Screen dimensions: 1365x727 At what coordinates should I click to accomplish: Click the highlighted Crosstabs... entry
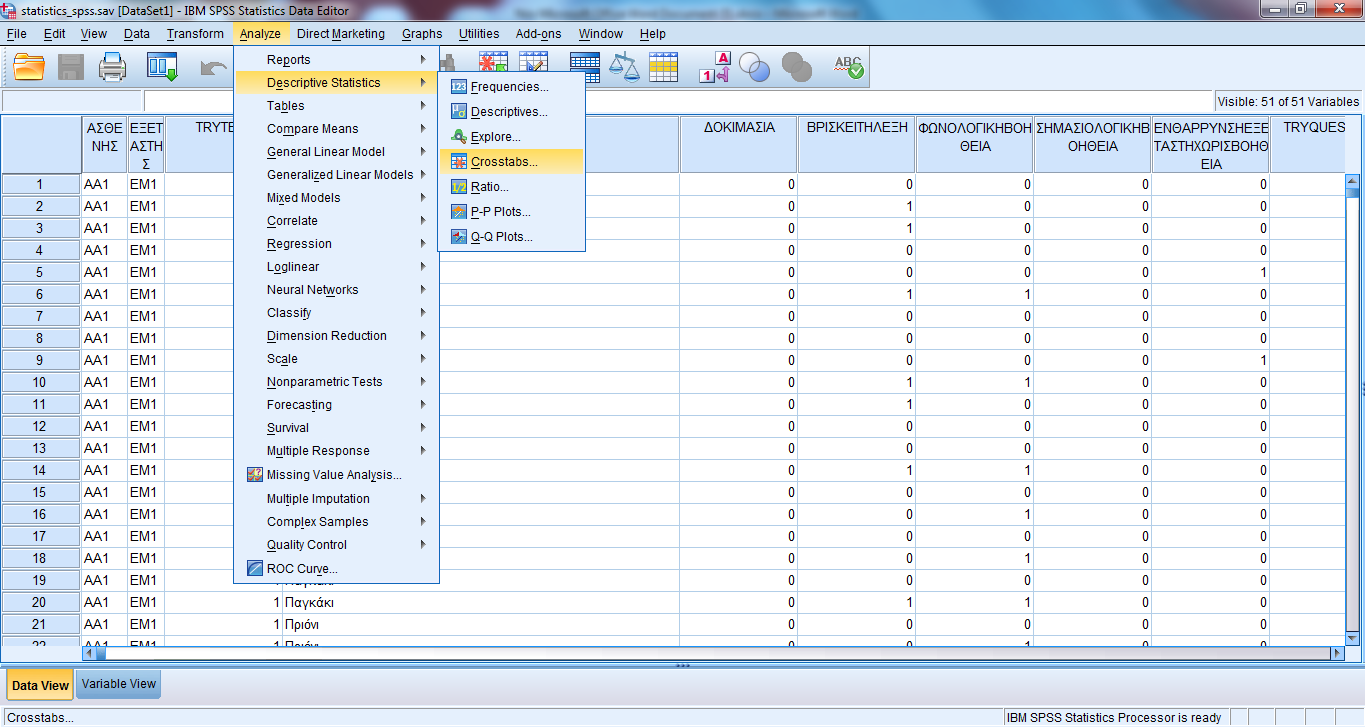pyautogui.click(x=511, y=161)
